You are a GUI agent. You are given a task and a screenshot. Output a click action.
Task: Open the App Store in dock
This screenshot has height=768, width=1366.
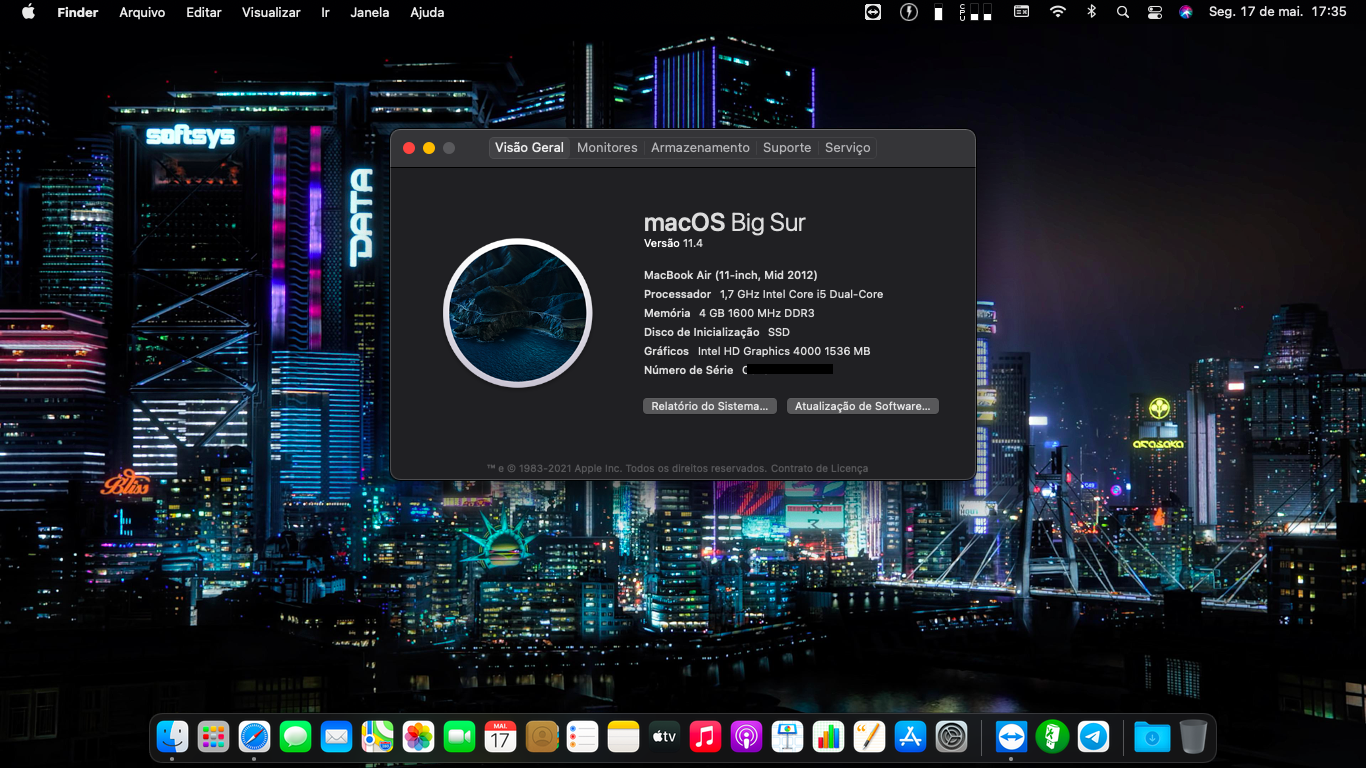click(x=910, y=737)
